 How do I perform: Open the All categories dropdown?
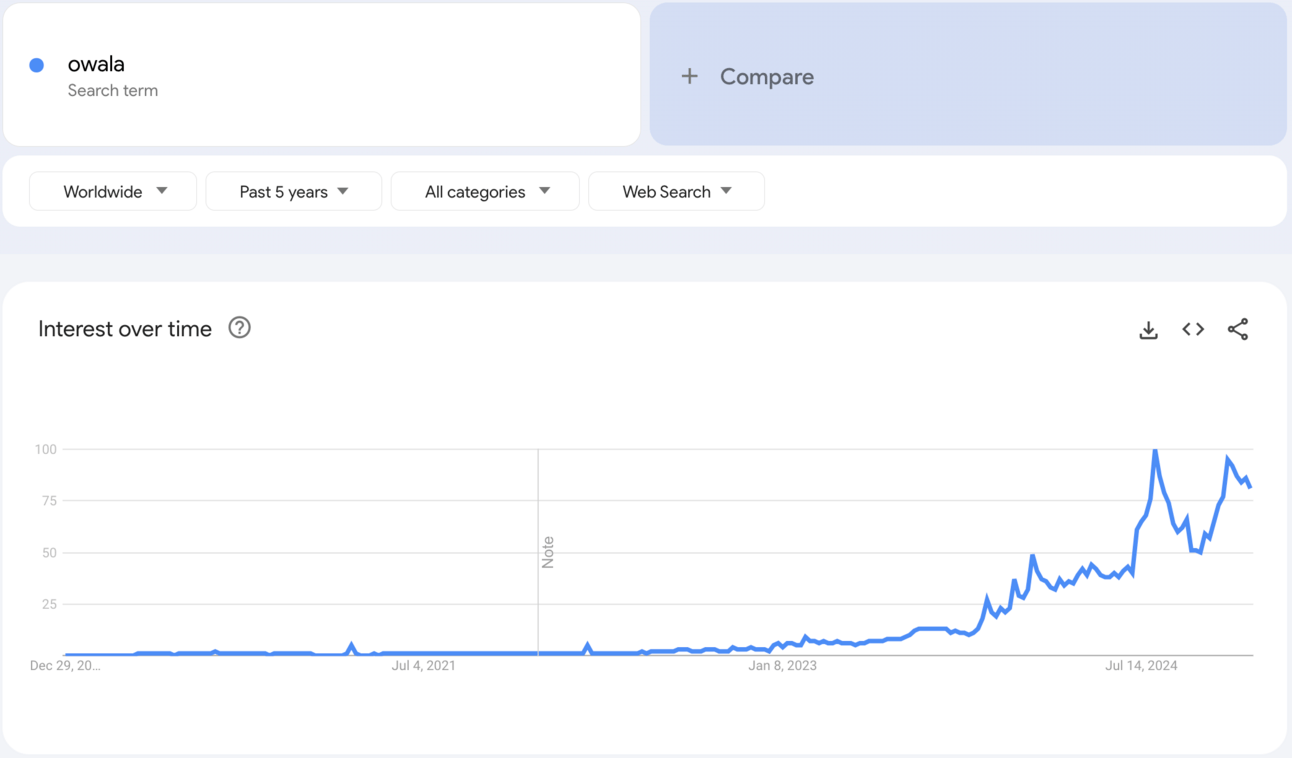[x=485, y=191]
